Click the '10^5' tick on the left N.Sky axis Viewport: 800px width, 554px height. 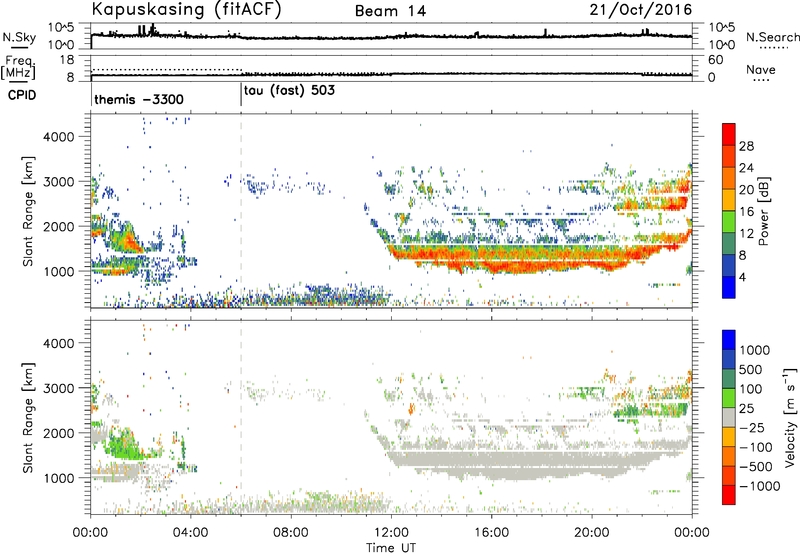tap(62, 28)
